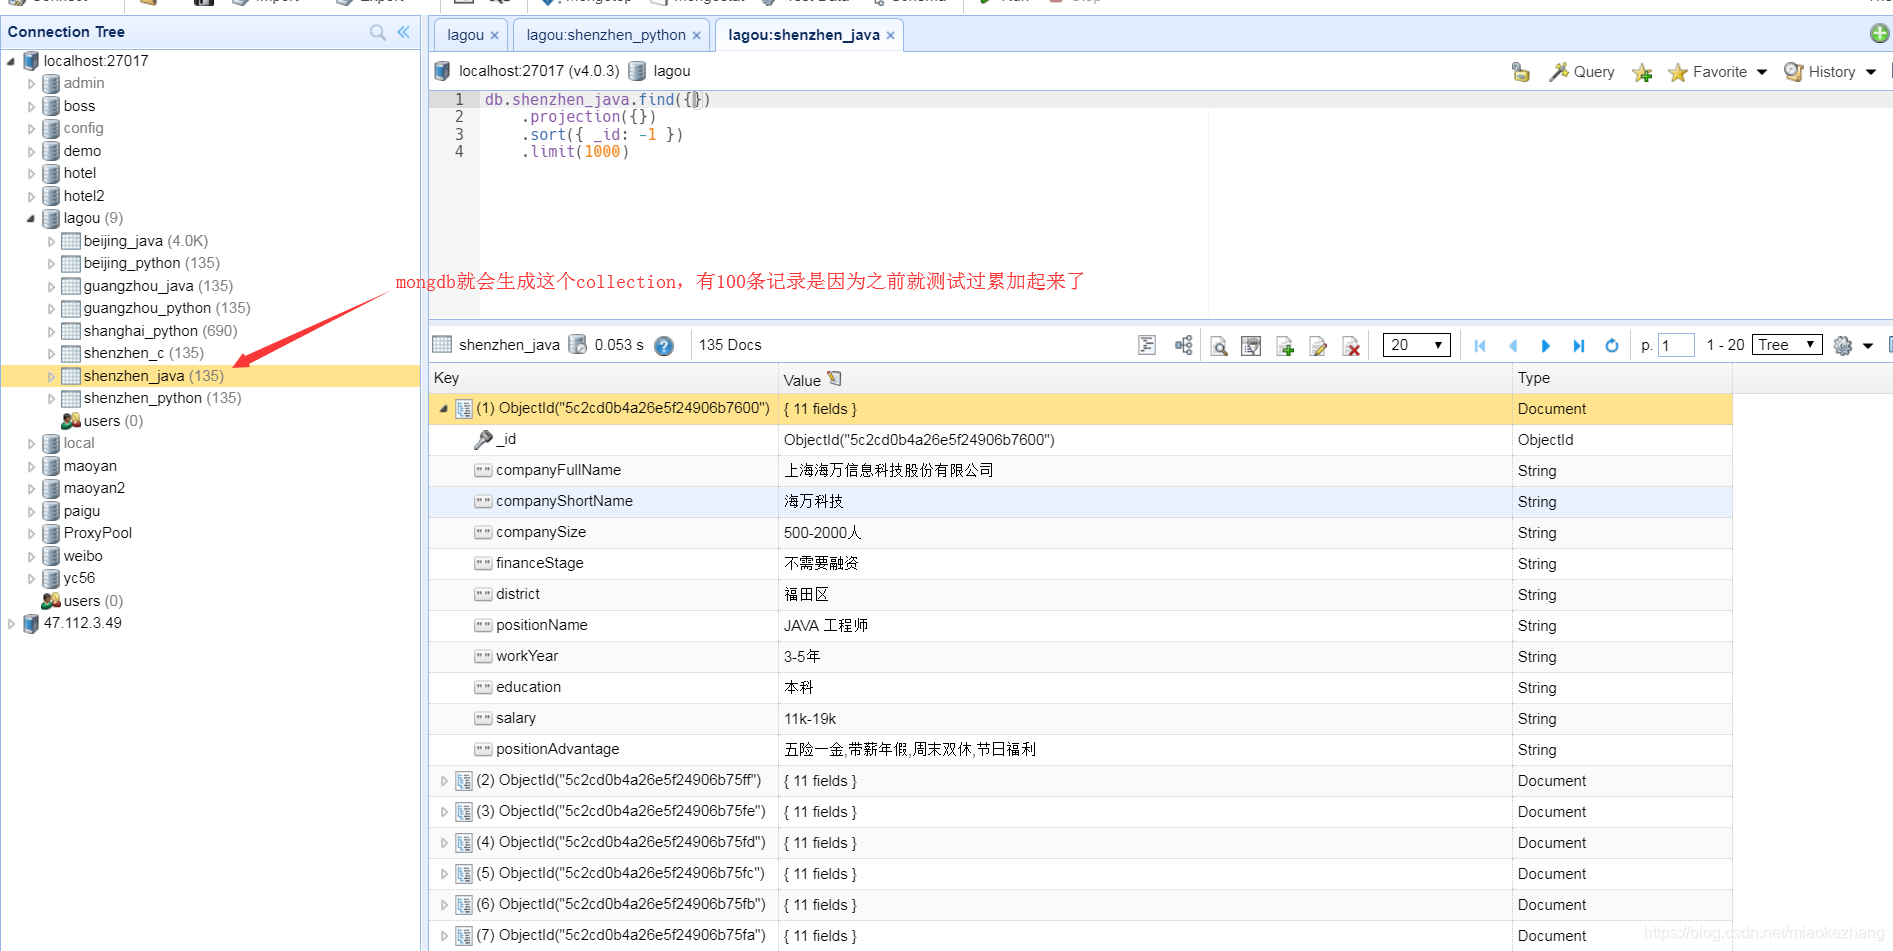Add a new tab with green plus icon
Viewport: 1893px width, 951px height.
[1880, 34]
